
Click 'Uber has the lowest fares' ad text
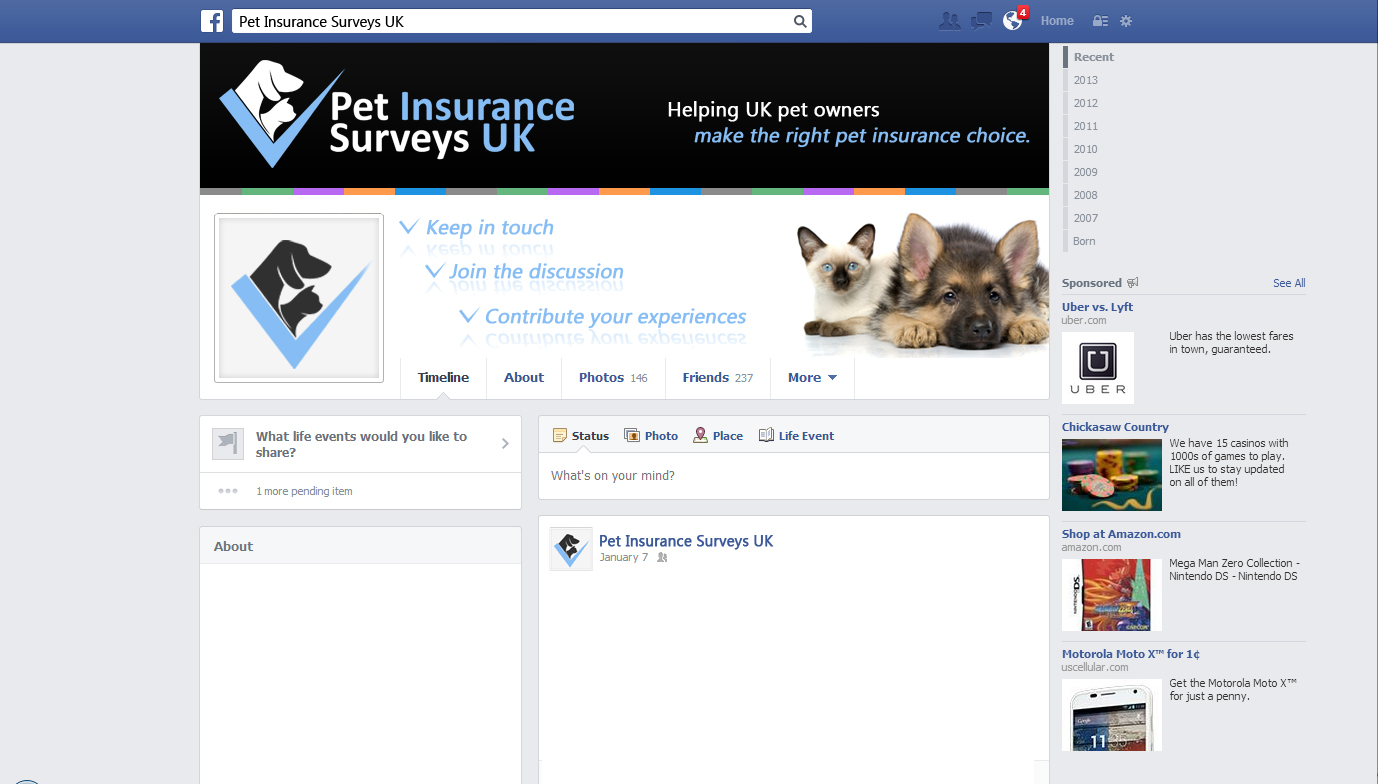click(1231, 343)
